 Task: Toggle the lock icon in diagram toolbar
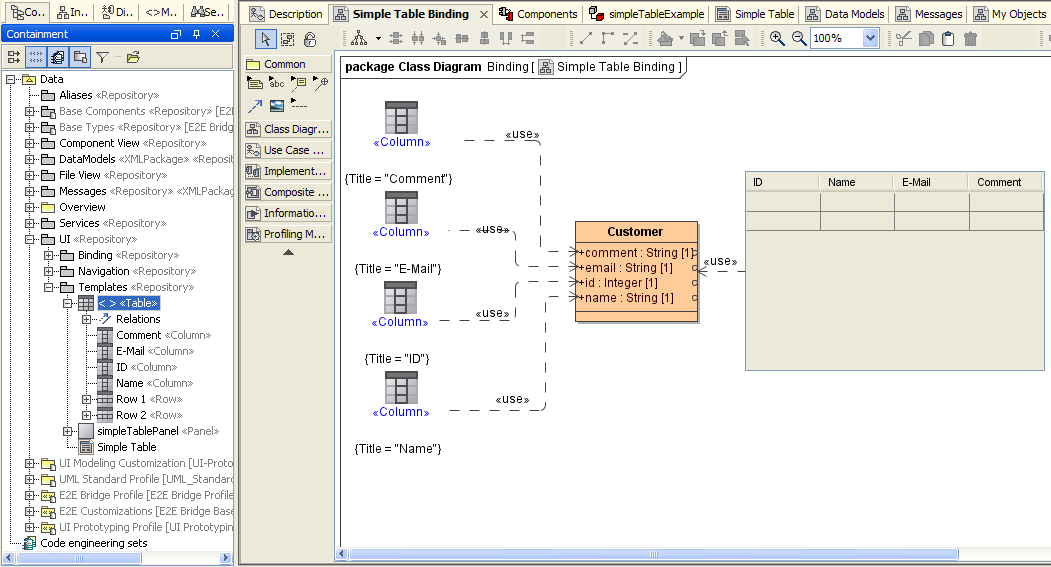(x=310, y=39)
